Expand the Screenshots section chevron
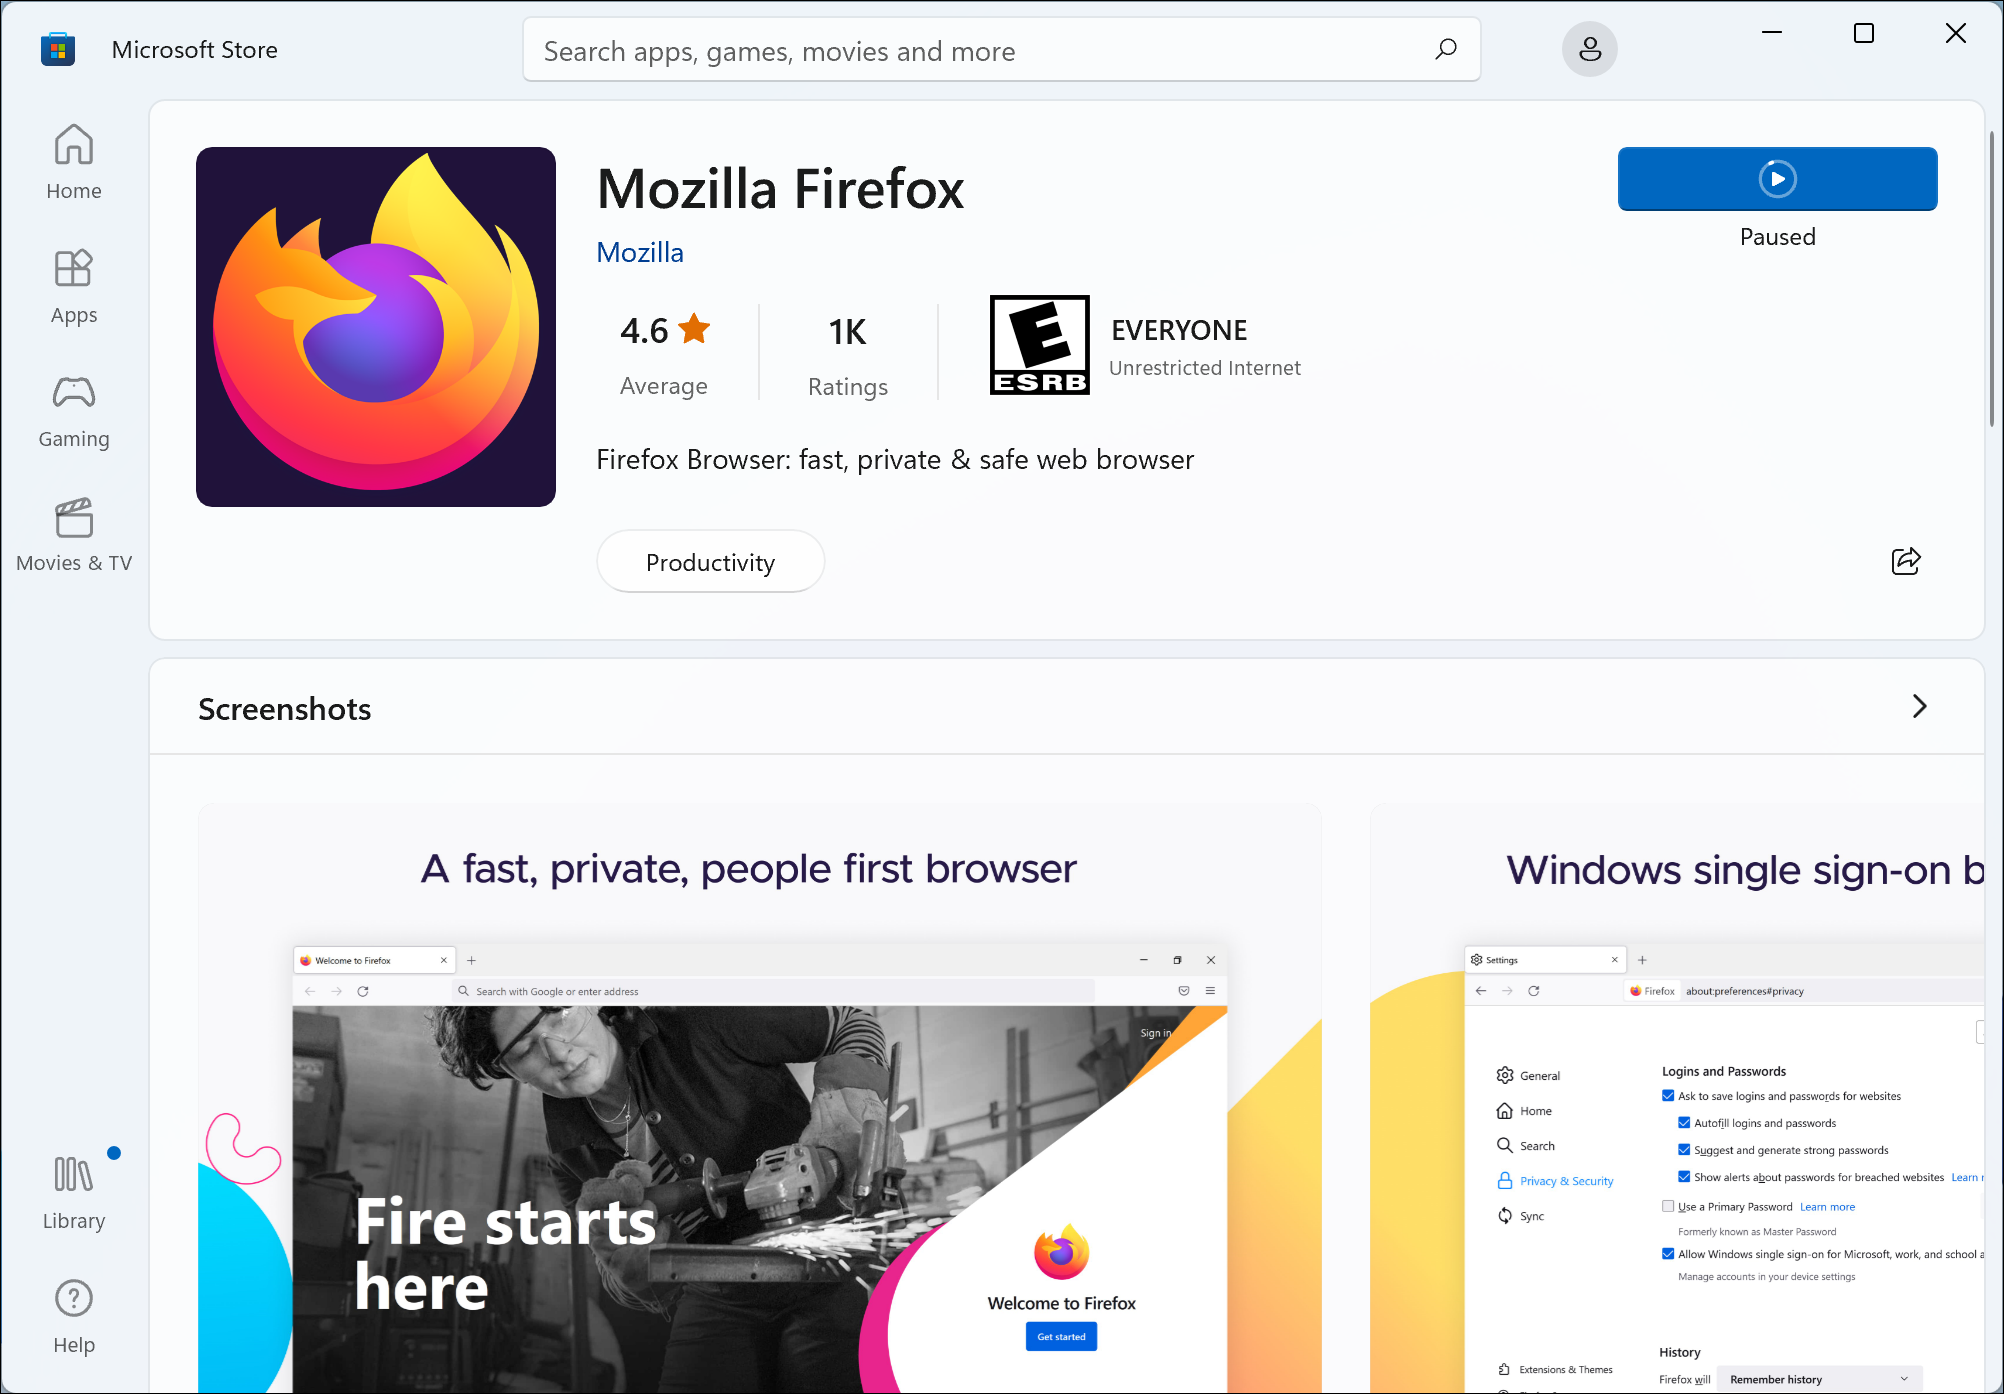This screenshot has width=2004, height=1394. pos(1920,705)
